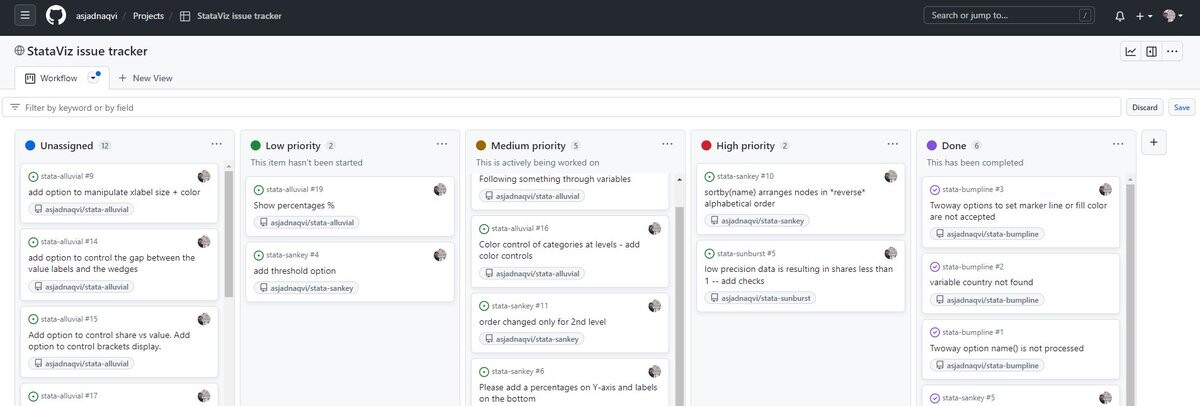The width and height of the screenshot is (1200, 406).
Task: Open Low priority column options menu
Action: (x=442, y=145)
